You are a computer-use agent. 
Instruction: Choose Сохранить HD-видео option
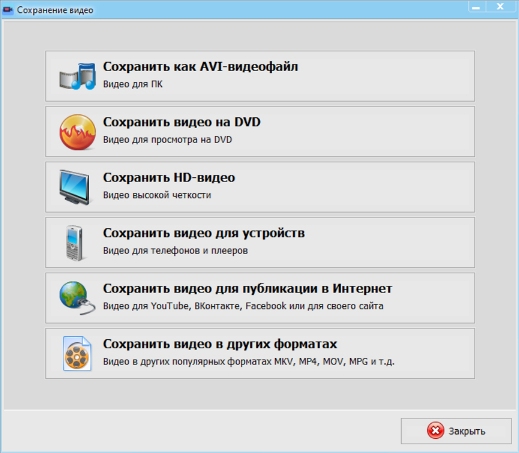(x=260, y=187)
